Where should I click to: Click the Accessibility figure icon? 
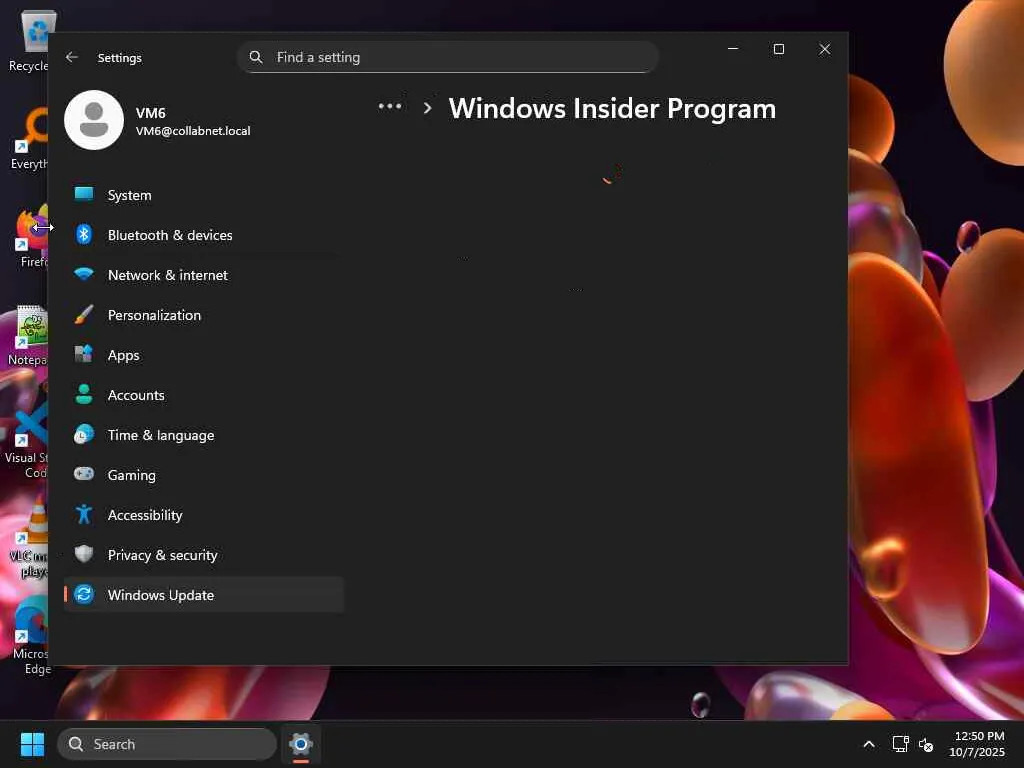click(84, 515)
